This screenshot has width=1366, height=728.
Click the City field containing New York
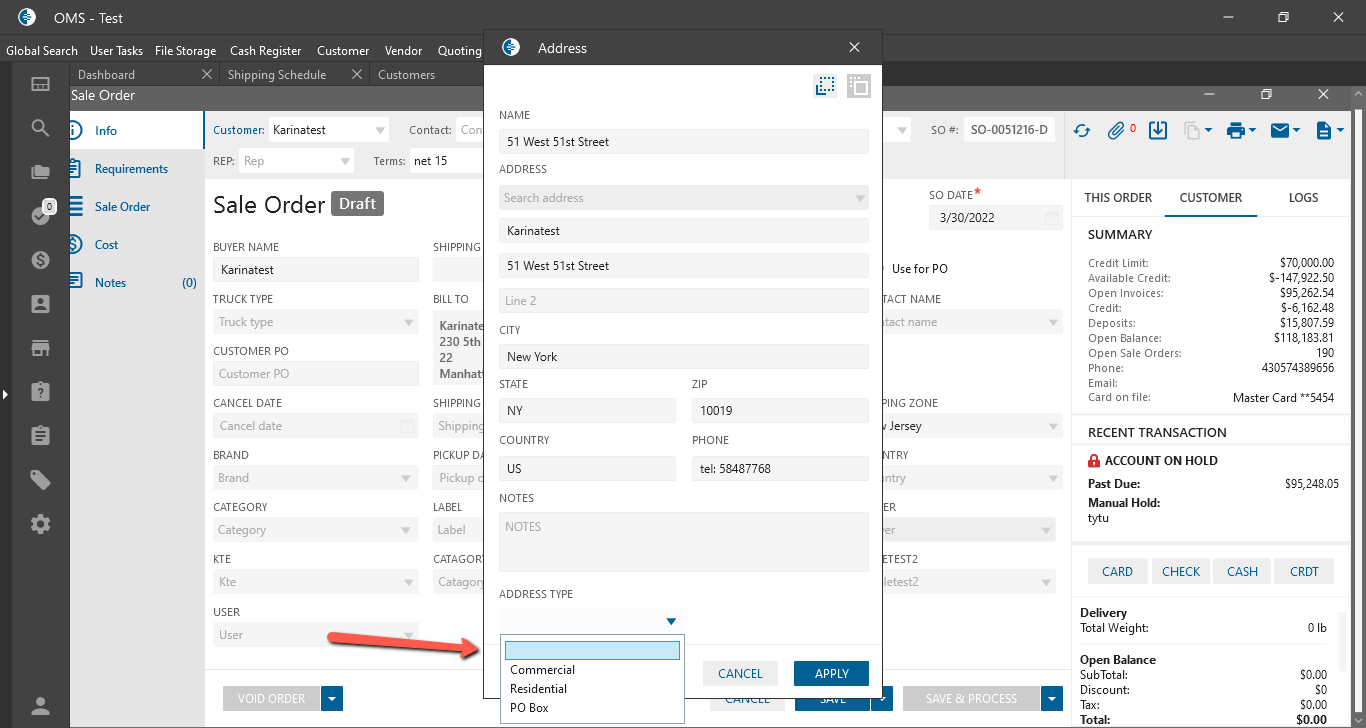click(684, 357)
